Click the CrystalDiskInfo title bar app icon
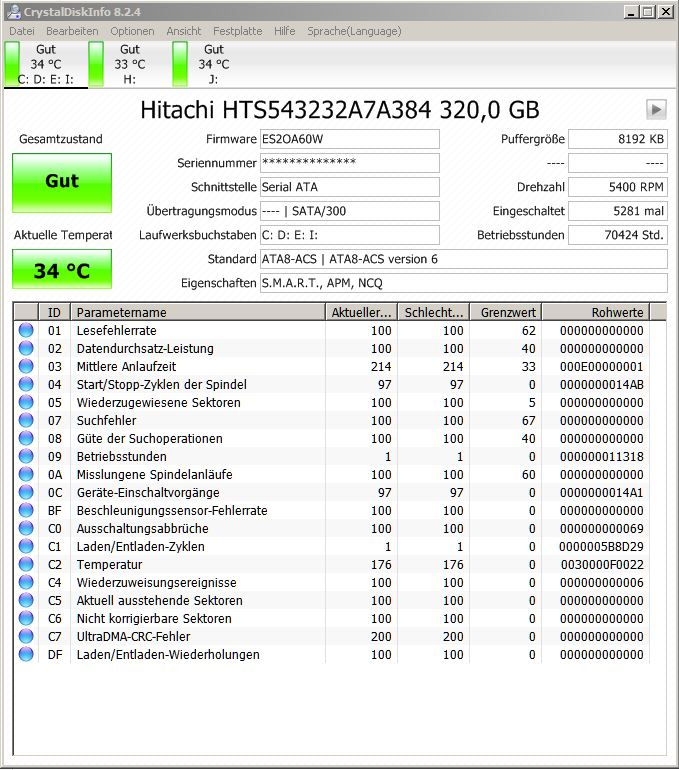The image size is (679, 770). pyautogui.click(x=14, y=11)
